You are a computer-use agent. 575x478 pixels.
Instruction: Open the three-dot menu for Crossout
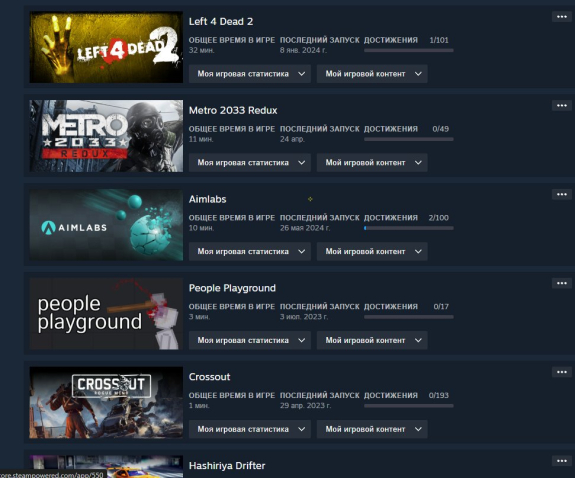pyautogui.click(x=561, y=372)
